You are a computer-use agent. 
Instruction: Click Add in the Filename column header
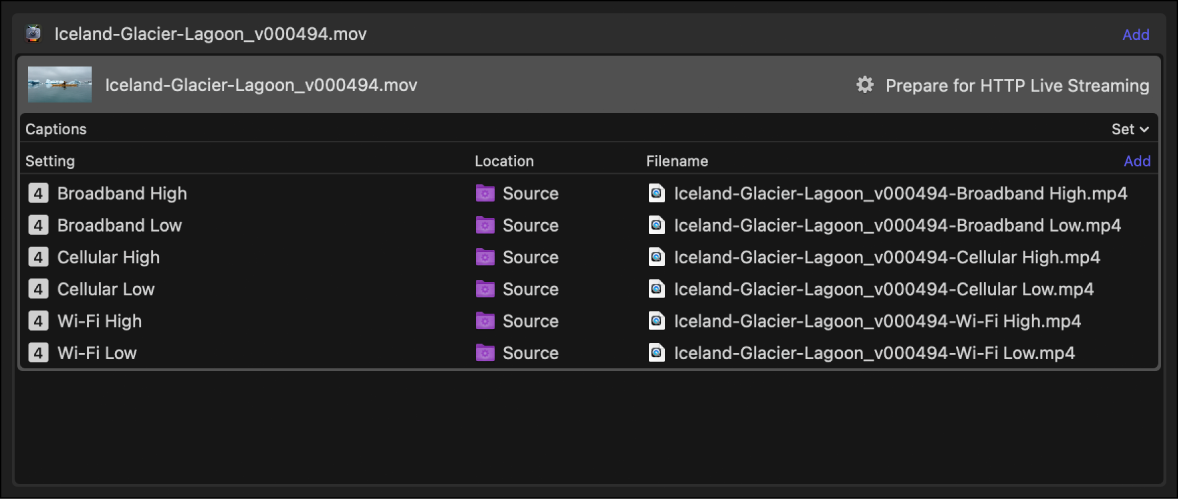pos(1137,161)
